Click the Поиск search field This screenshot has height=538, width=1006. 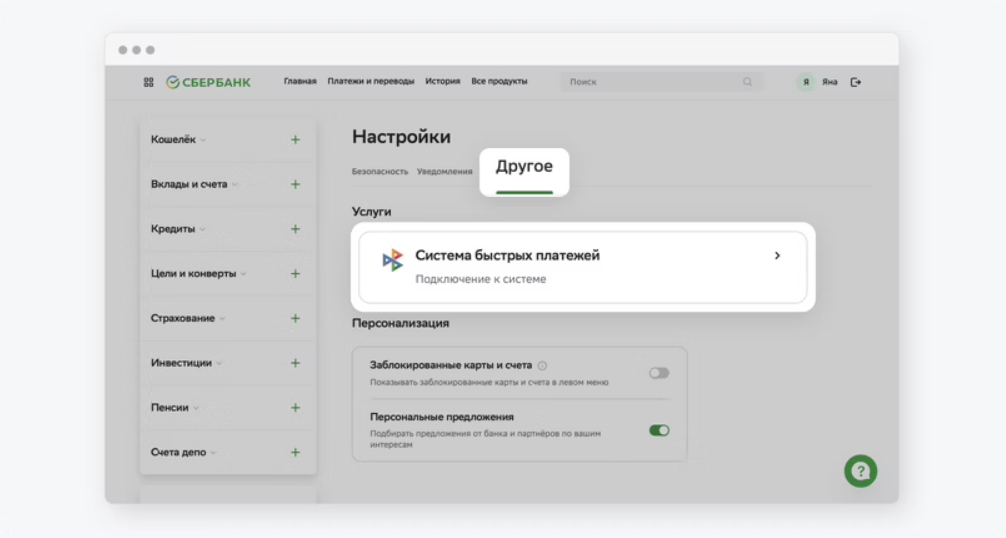pos(650,82)
